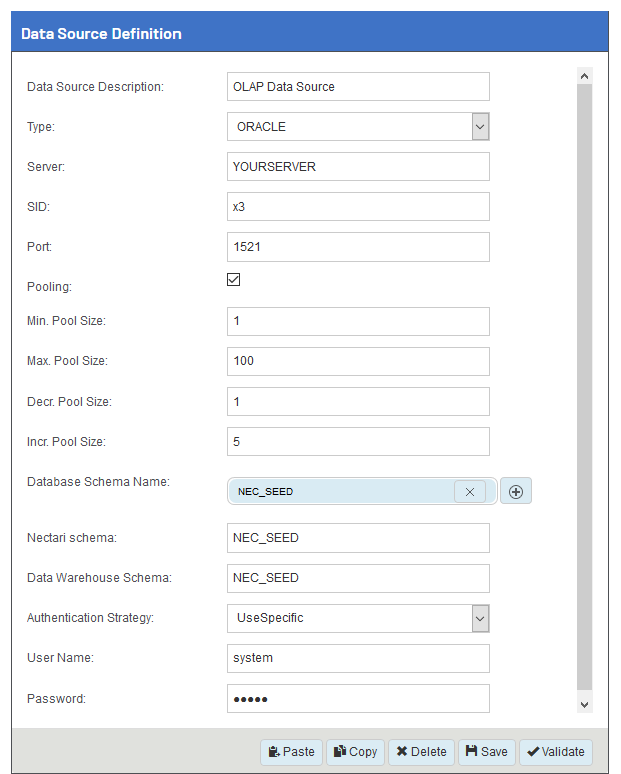Validate the data source connection
The image size is (621, 774).
[555, 752]
